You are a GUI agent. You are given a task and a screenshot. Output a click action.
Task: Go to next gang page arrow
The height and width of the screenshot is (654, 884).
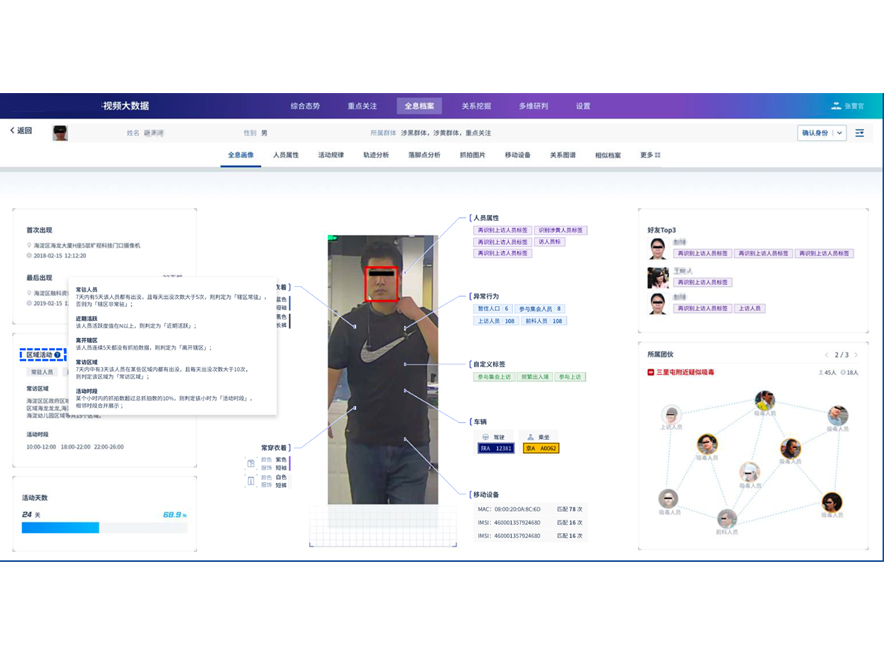[856, 355]
